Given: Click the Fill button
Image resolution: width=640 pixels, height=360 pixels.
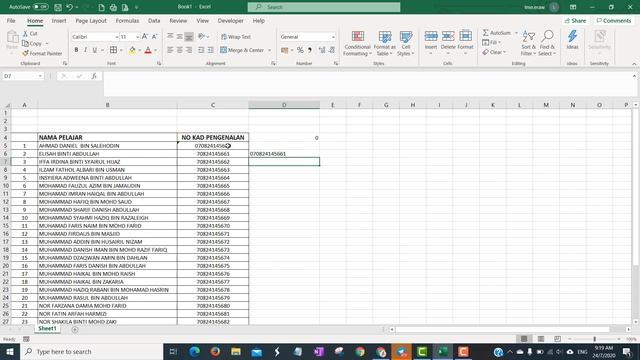Looking at the screenshot, I should pos(491,42).
